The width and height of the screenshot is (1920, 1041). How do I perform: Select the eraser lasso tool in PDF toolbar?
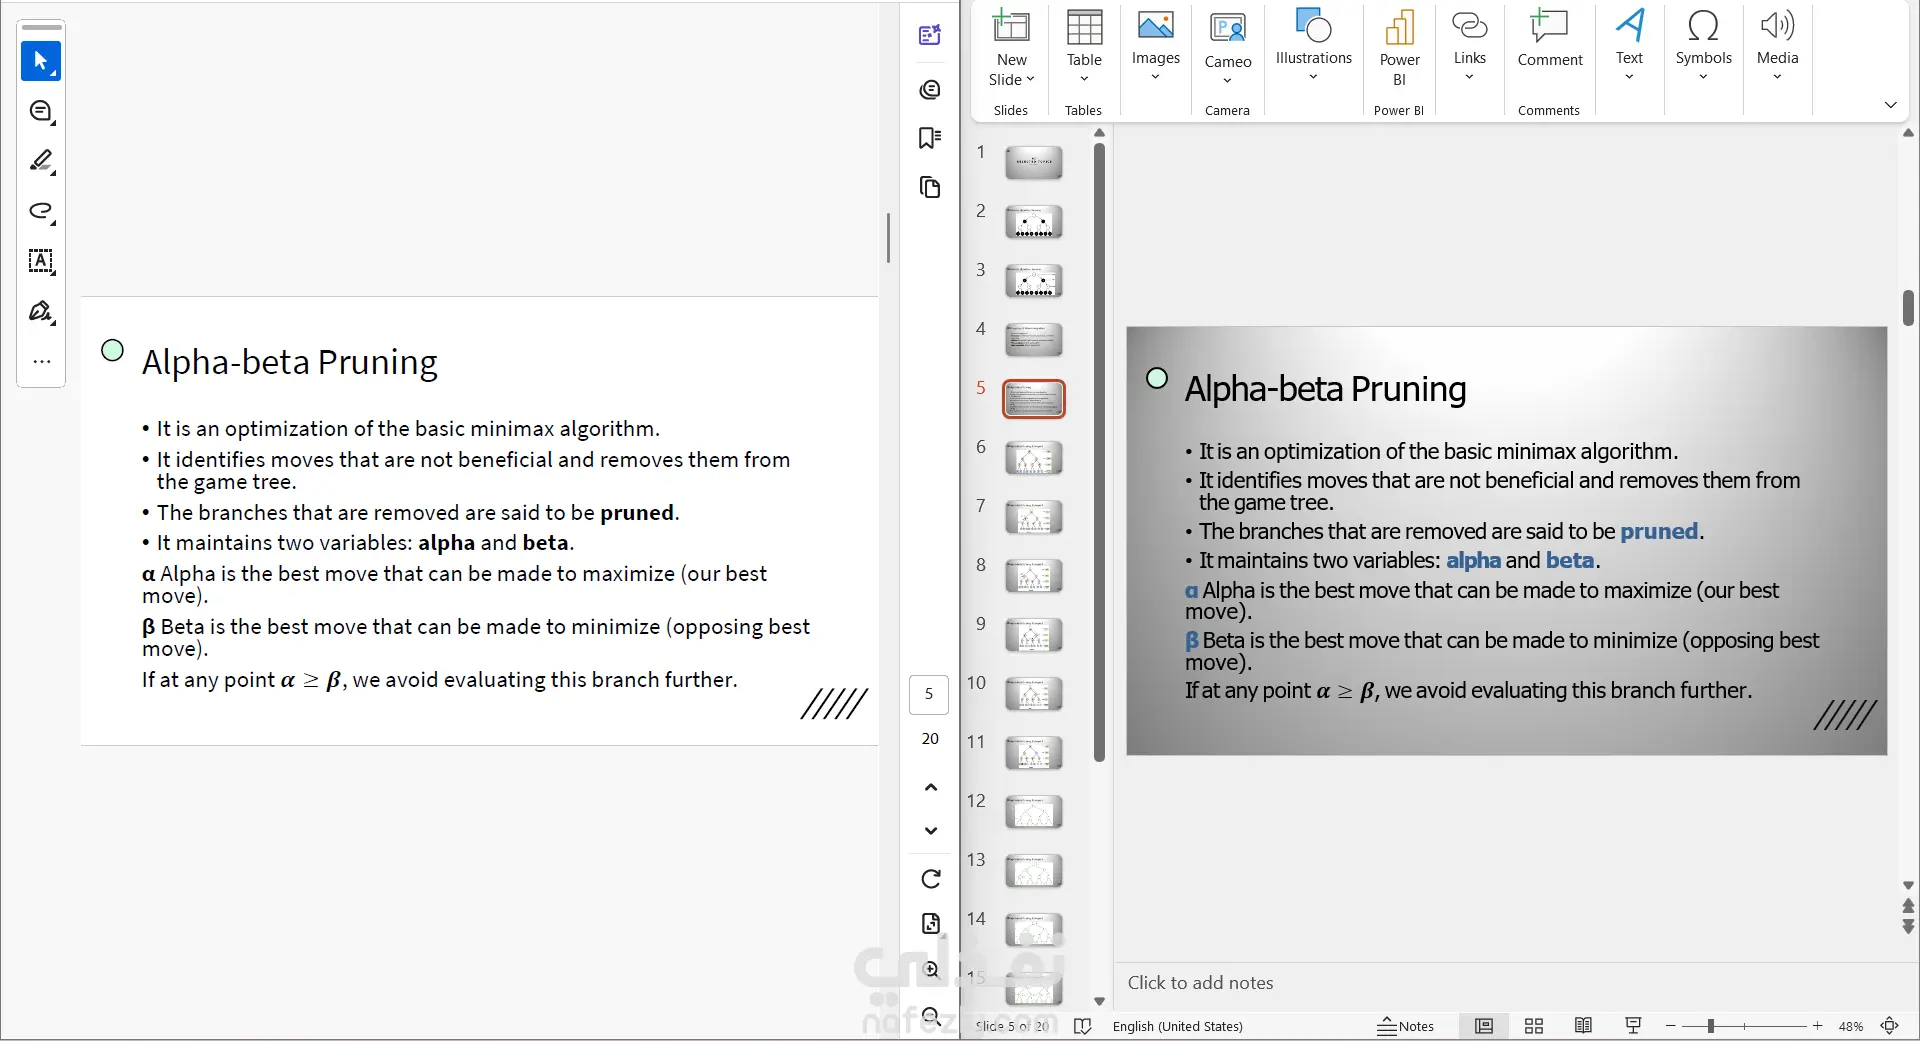(41, 211)
